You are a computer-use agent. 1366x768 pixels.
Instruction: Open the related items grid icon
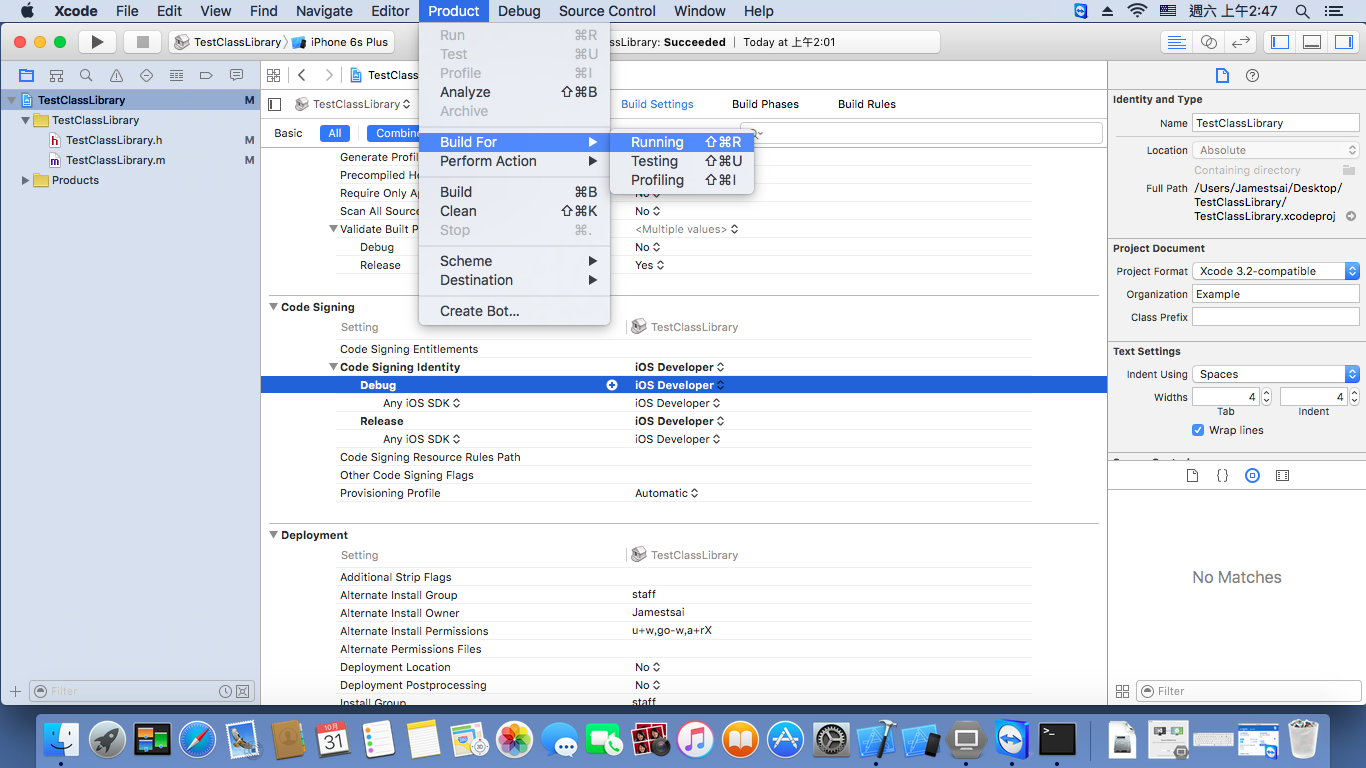pos(273,75)
